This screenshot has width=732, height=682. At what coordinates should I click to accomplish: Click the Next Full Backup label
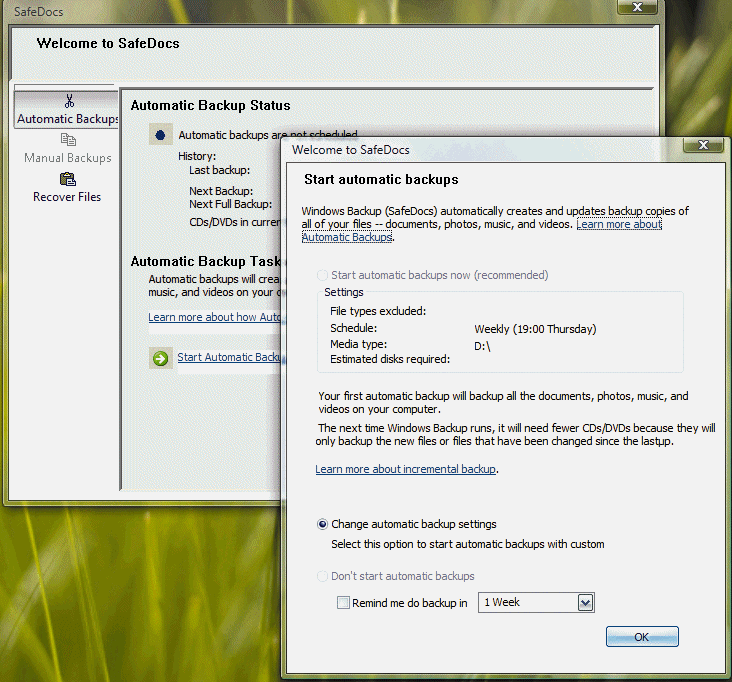coord(231,204)
